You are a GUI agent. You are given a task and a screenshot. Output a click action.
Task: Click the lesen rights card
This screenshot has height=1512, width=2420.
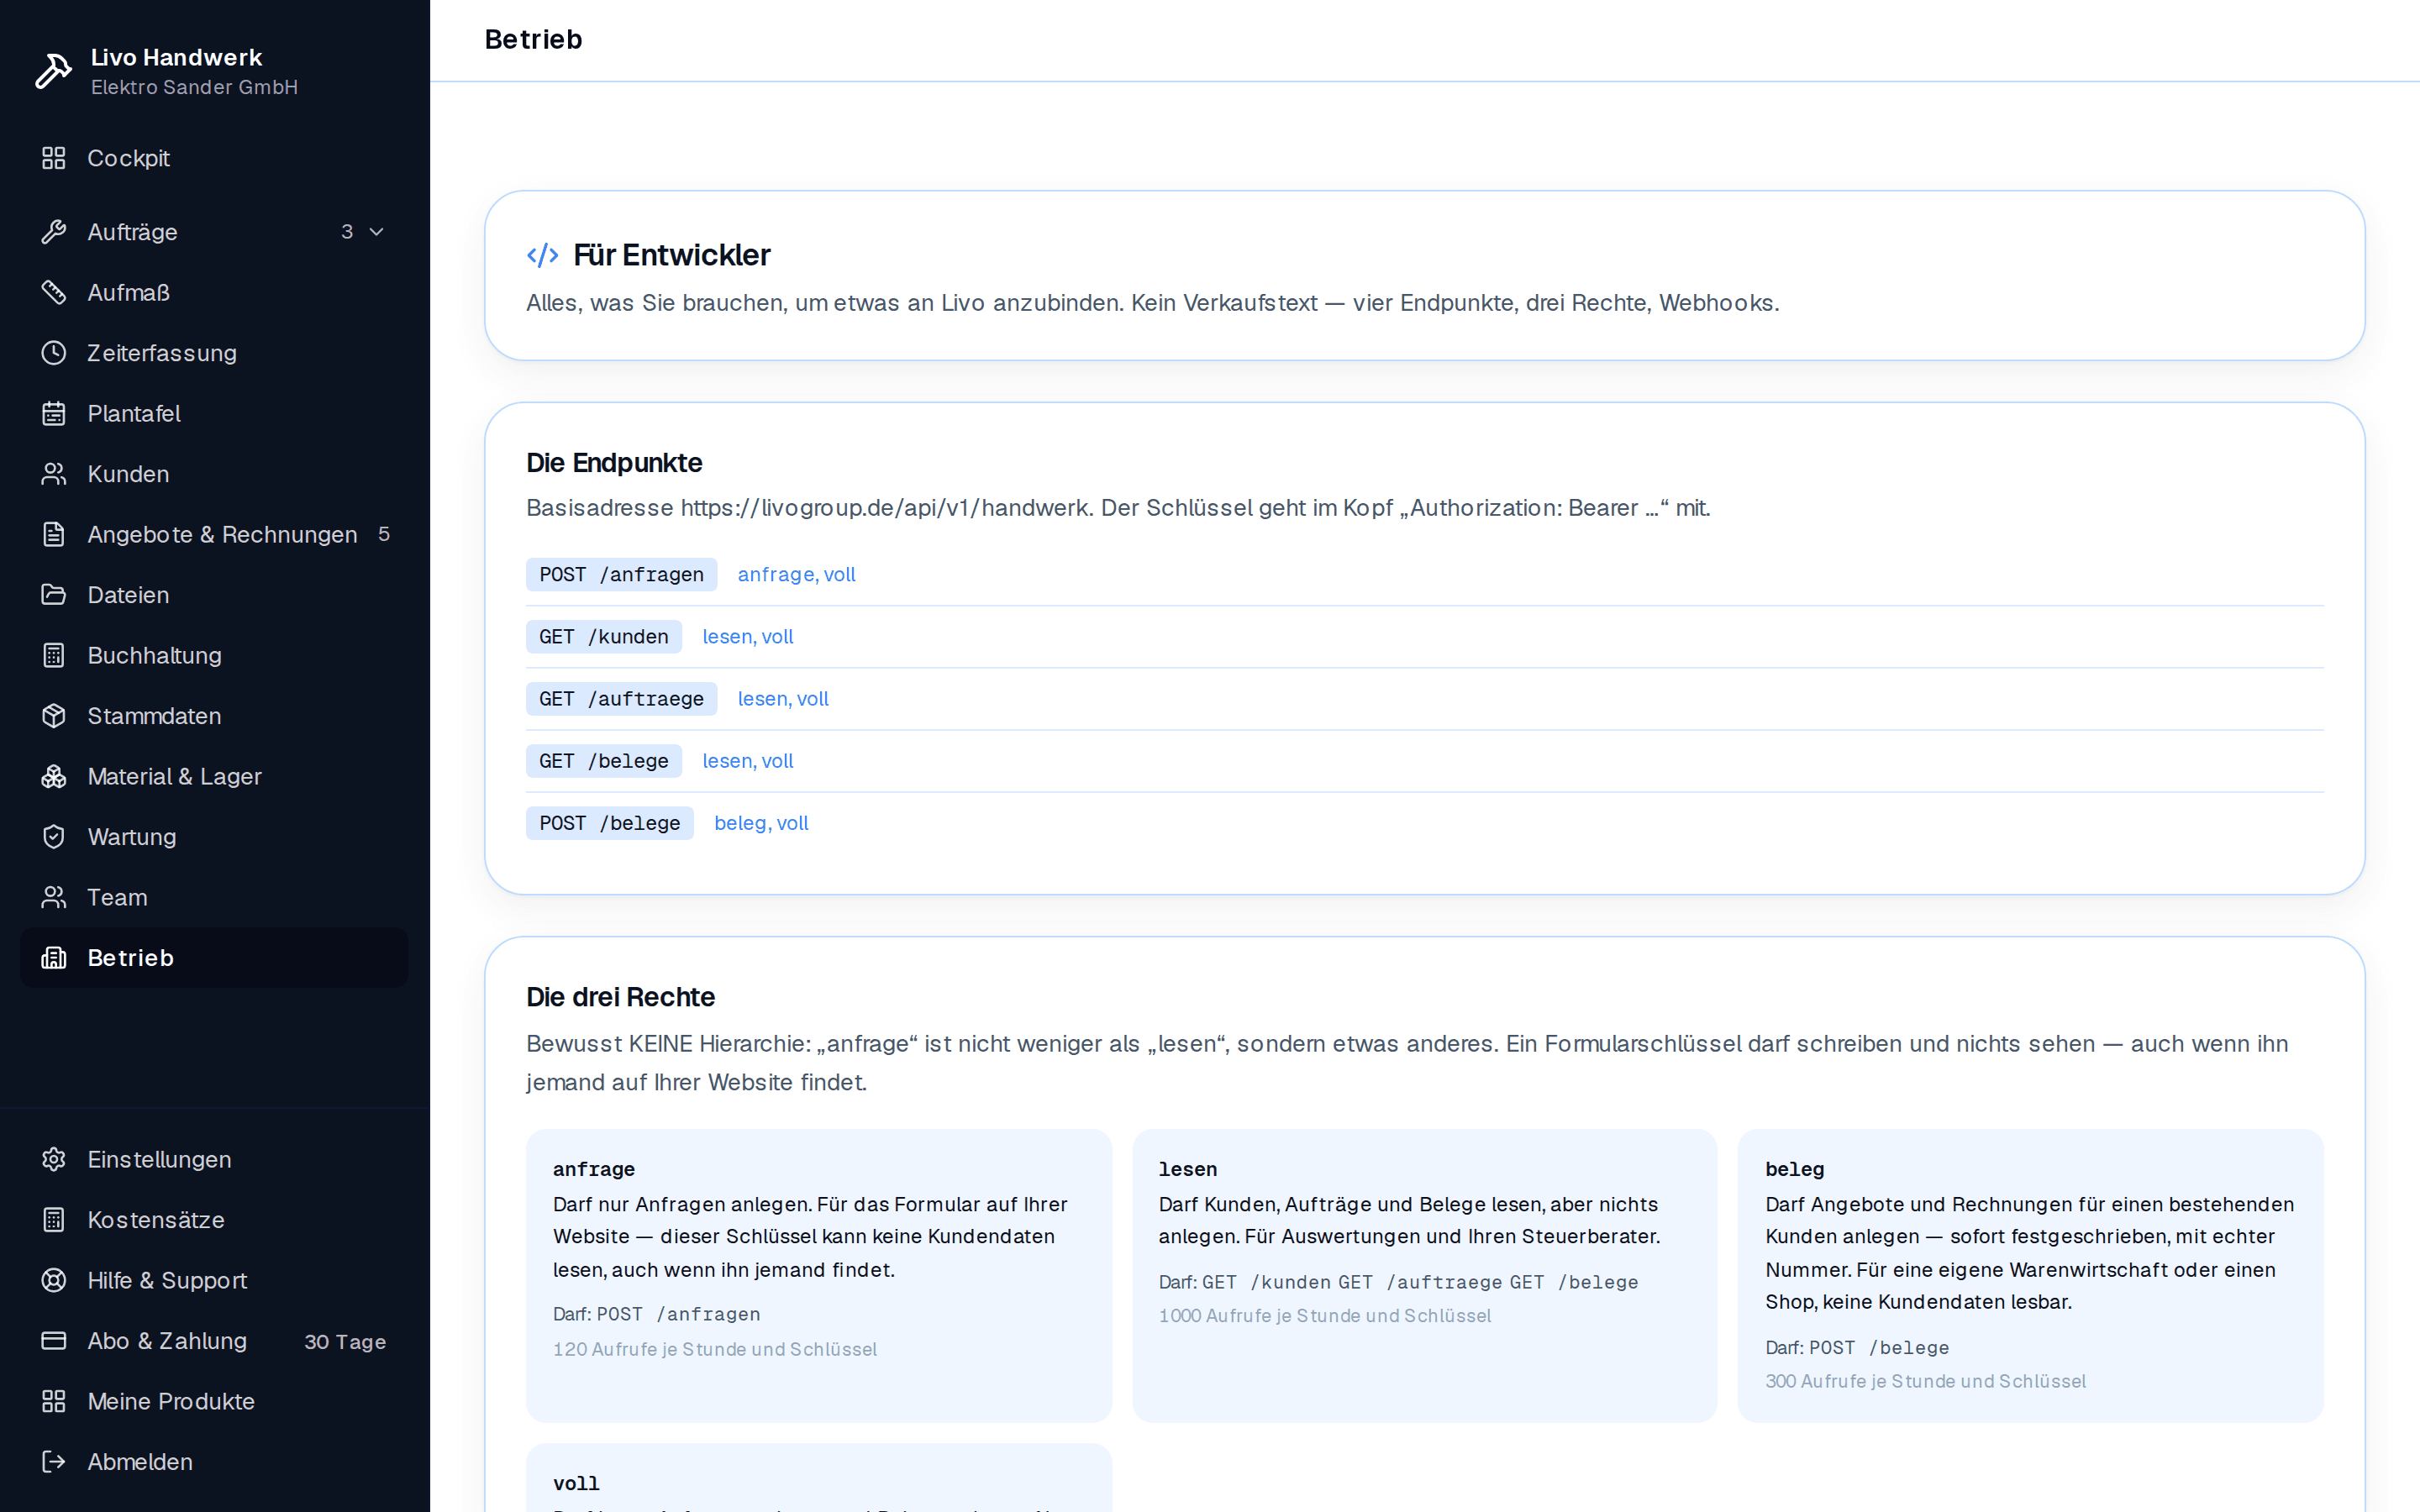1424,1275
